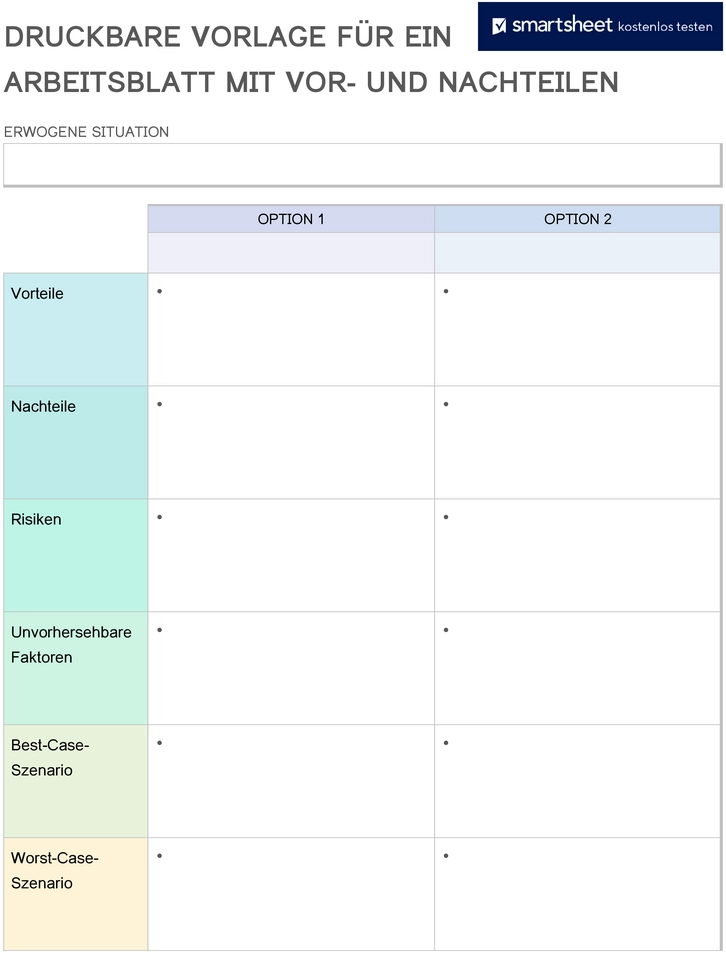Click Best-Case-Szenario cell for Option 1
The height and width of the screenshot is (953, 726).
pos(291,782)
